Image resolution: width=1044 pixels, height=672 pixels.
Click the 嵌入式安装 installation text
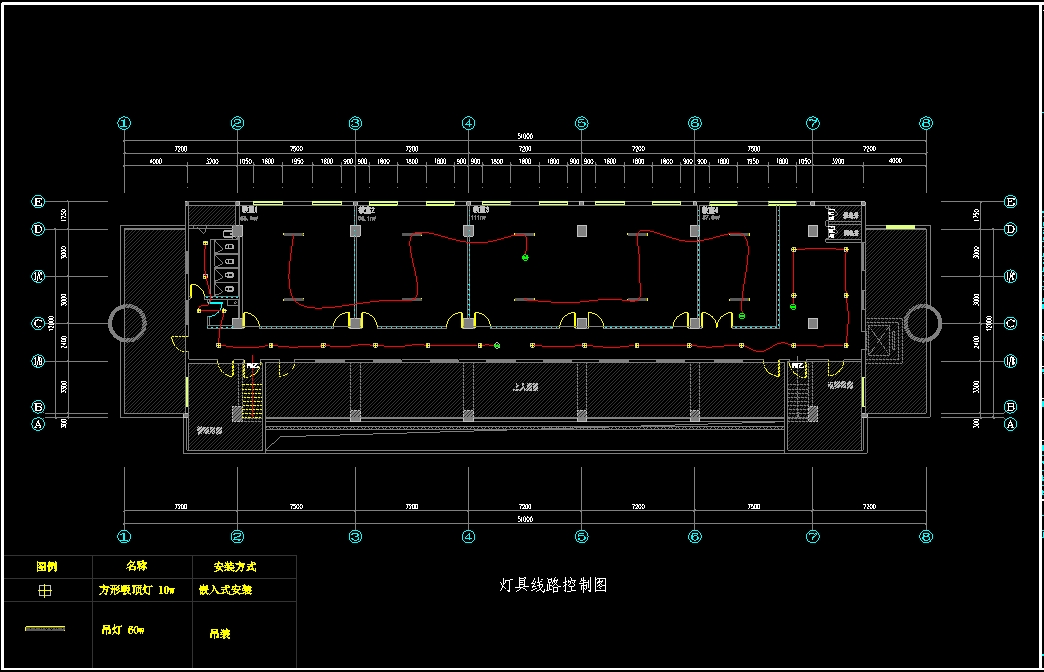pyautogui.click(x=225, y=591)
